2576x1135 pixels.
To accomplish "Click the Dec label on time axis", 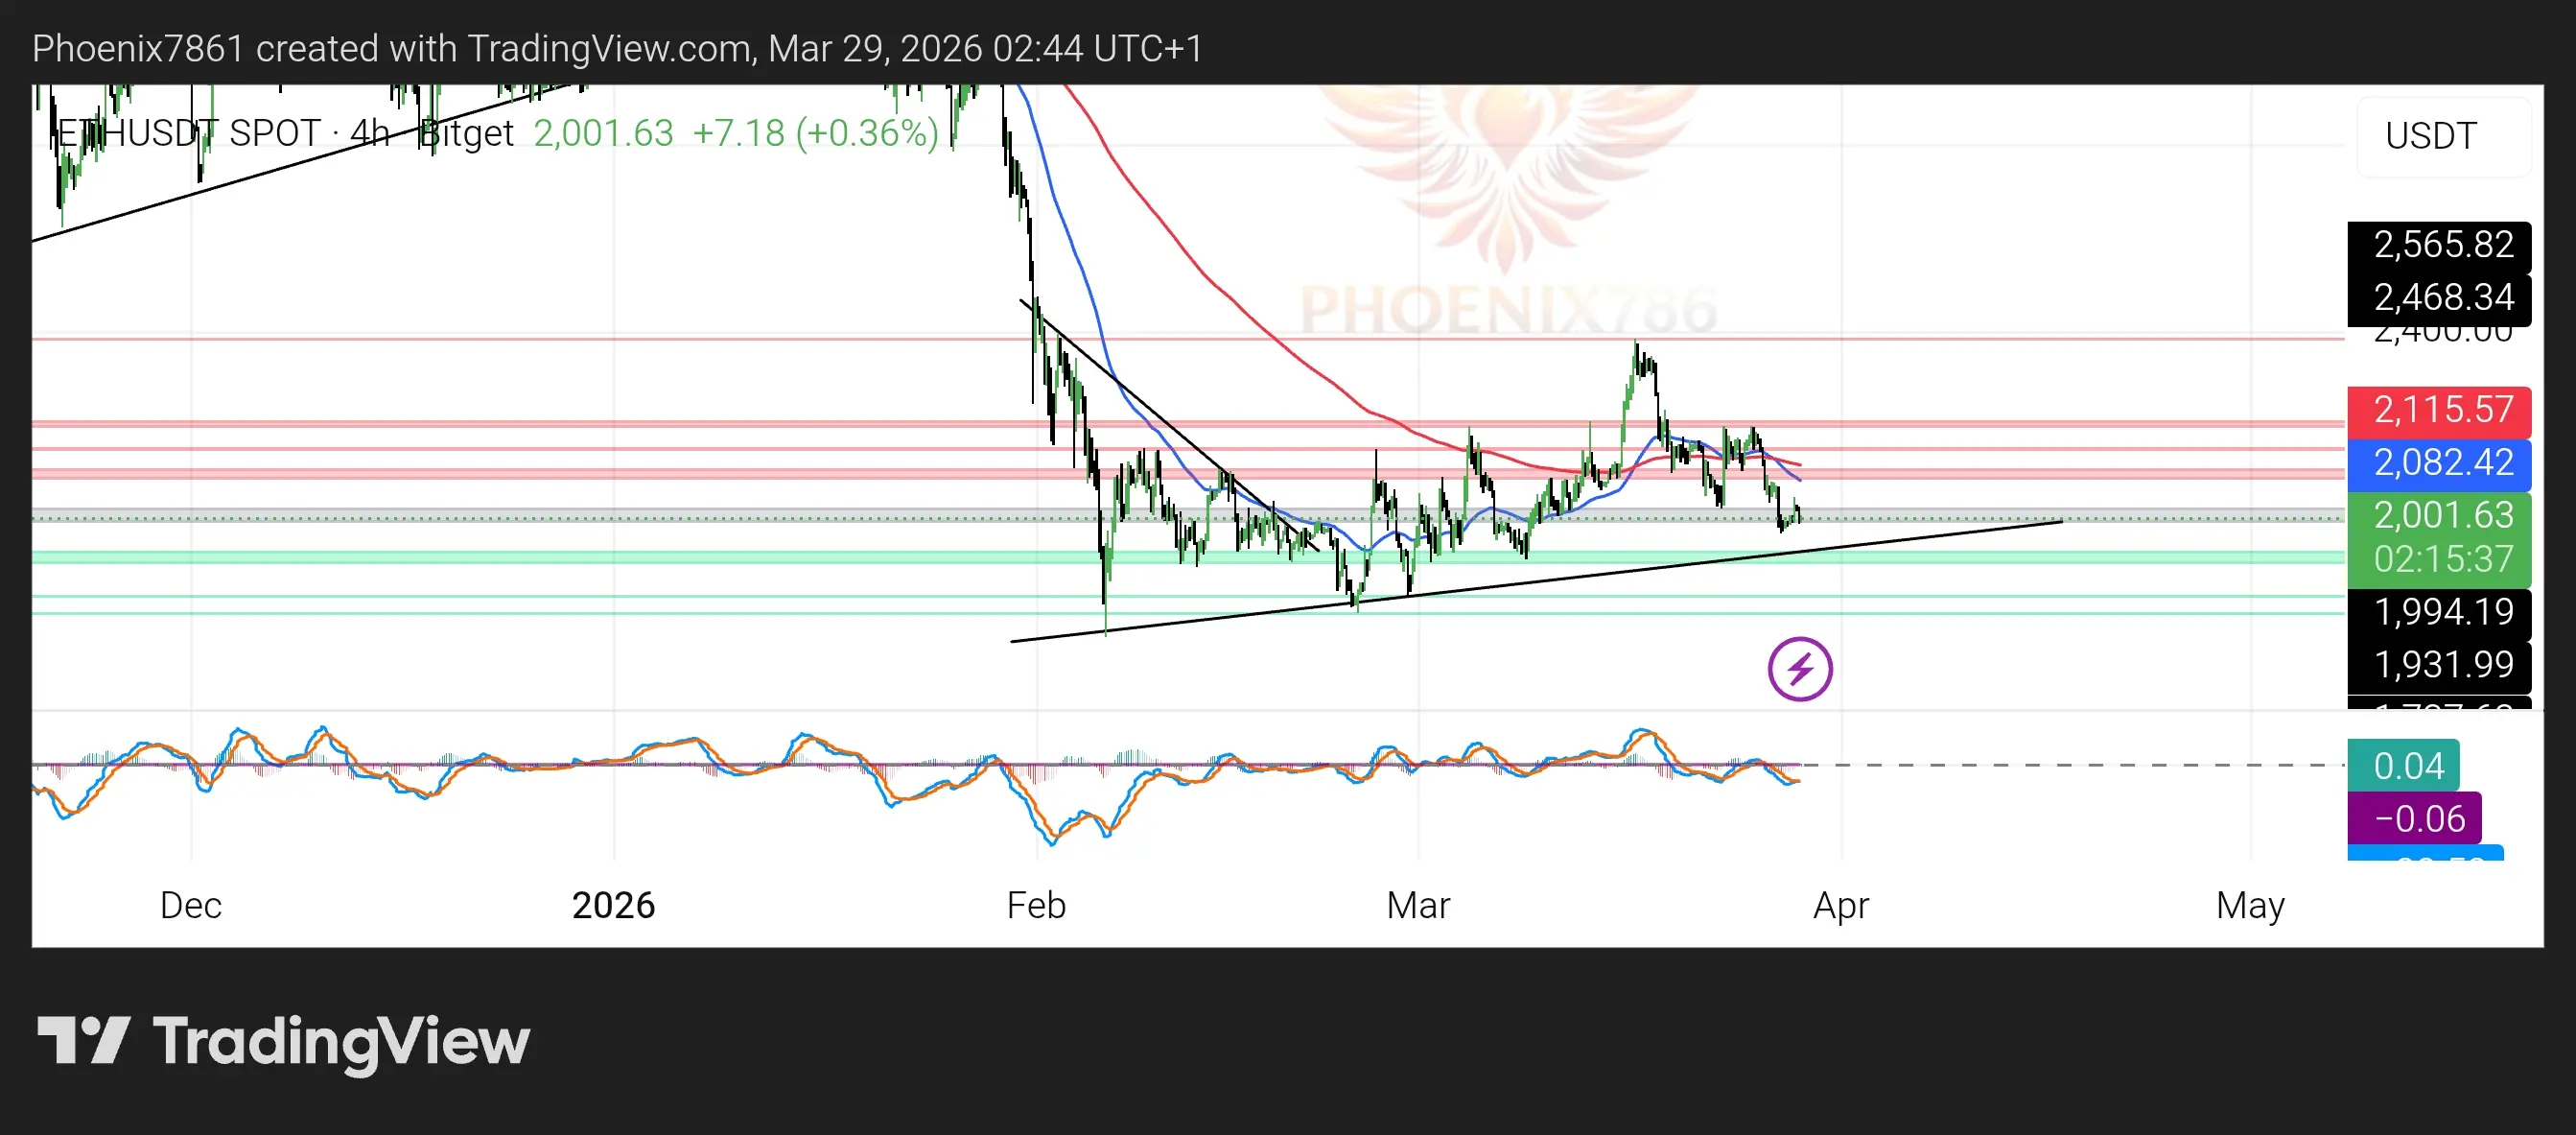I will click(x=190, y=905).
